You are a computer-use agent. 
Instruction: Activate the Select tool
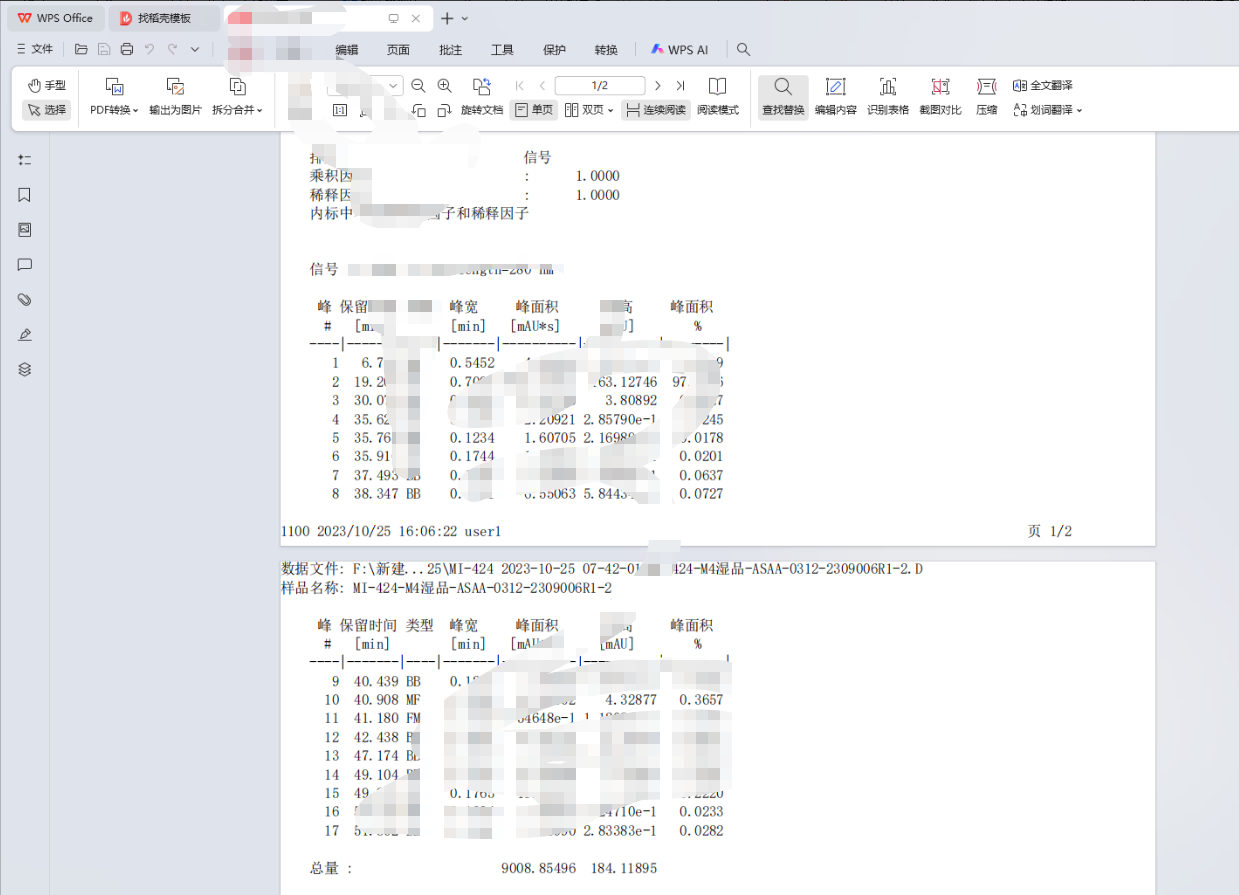tap(47, 110)
